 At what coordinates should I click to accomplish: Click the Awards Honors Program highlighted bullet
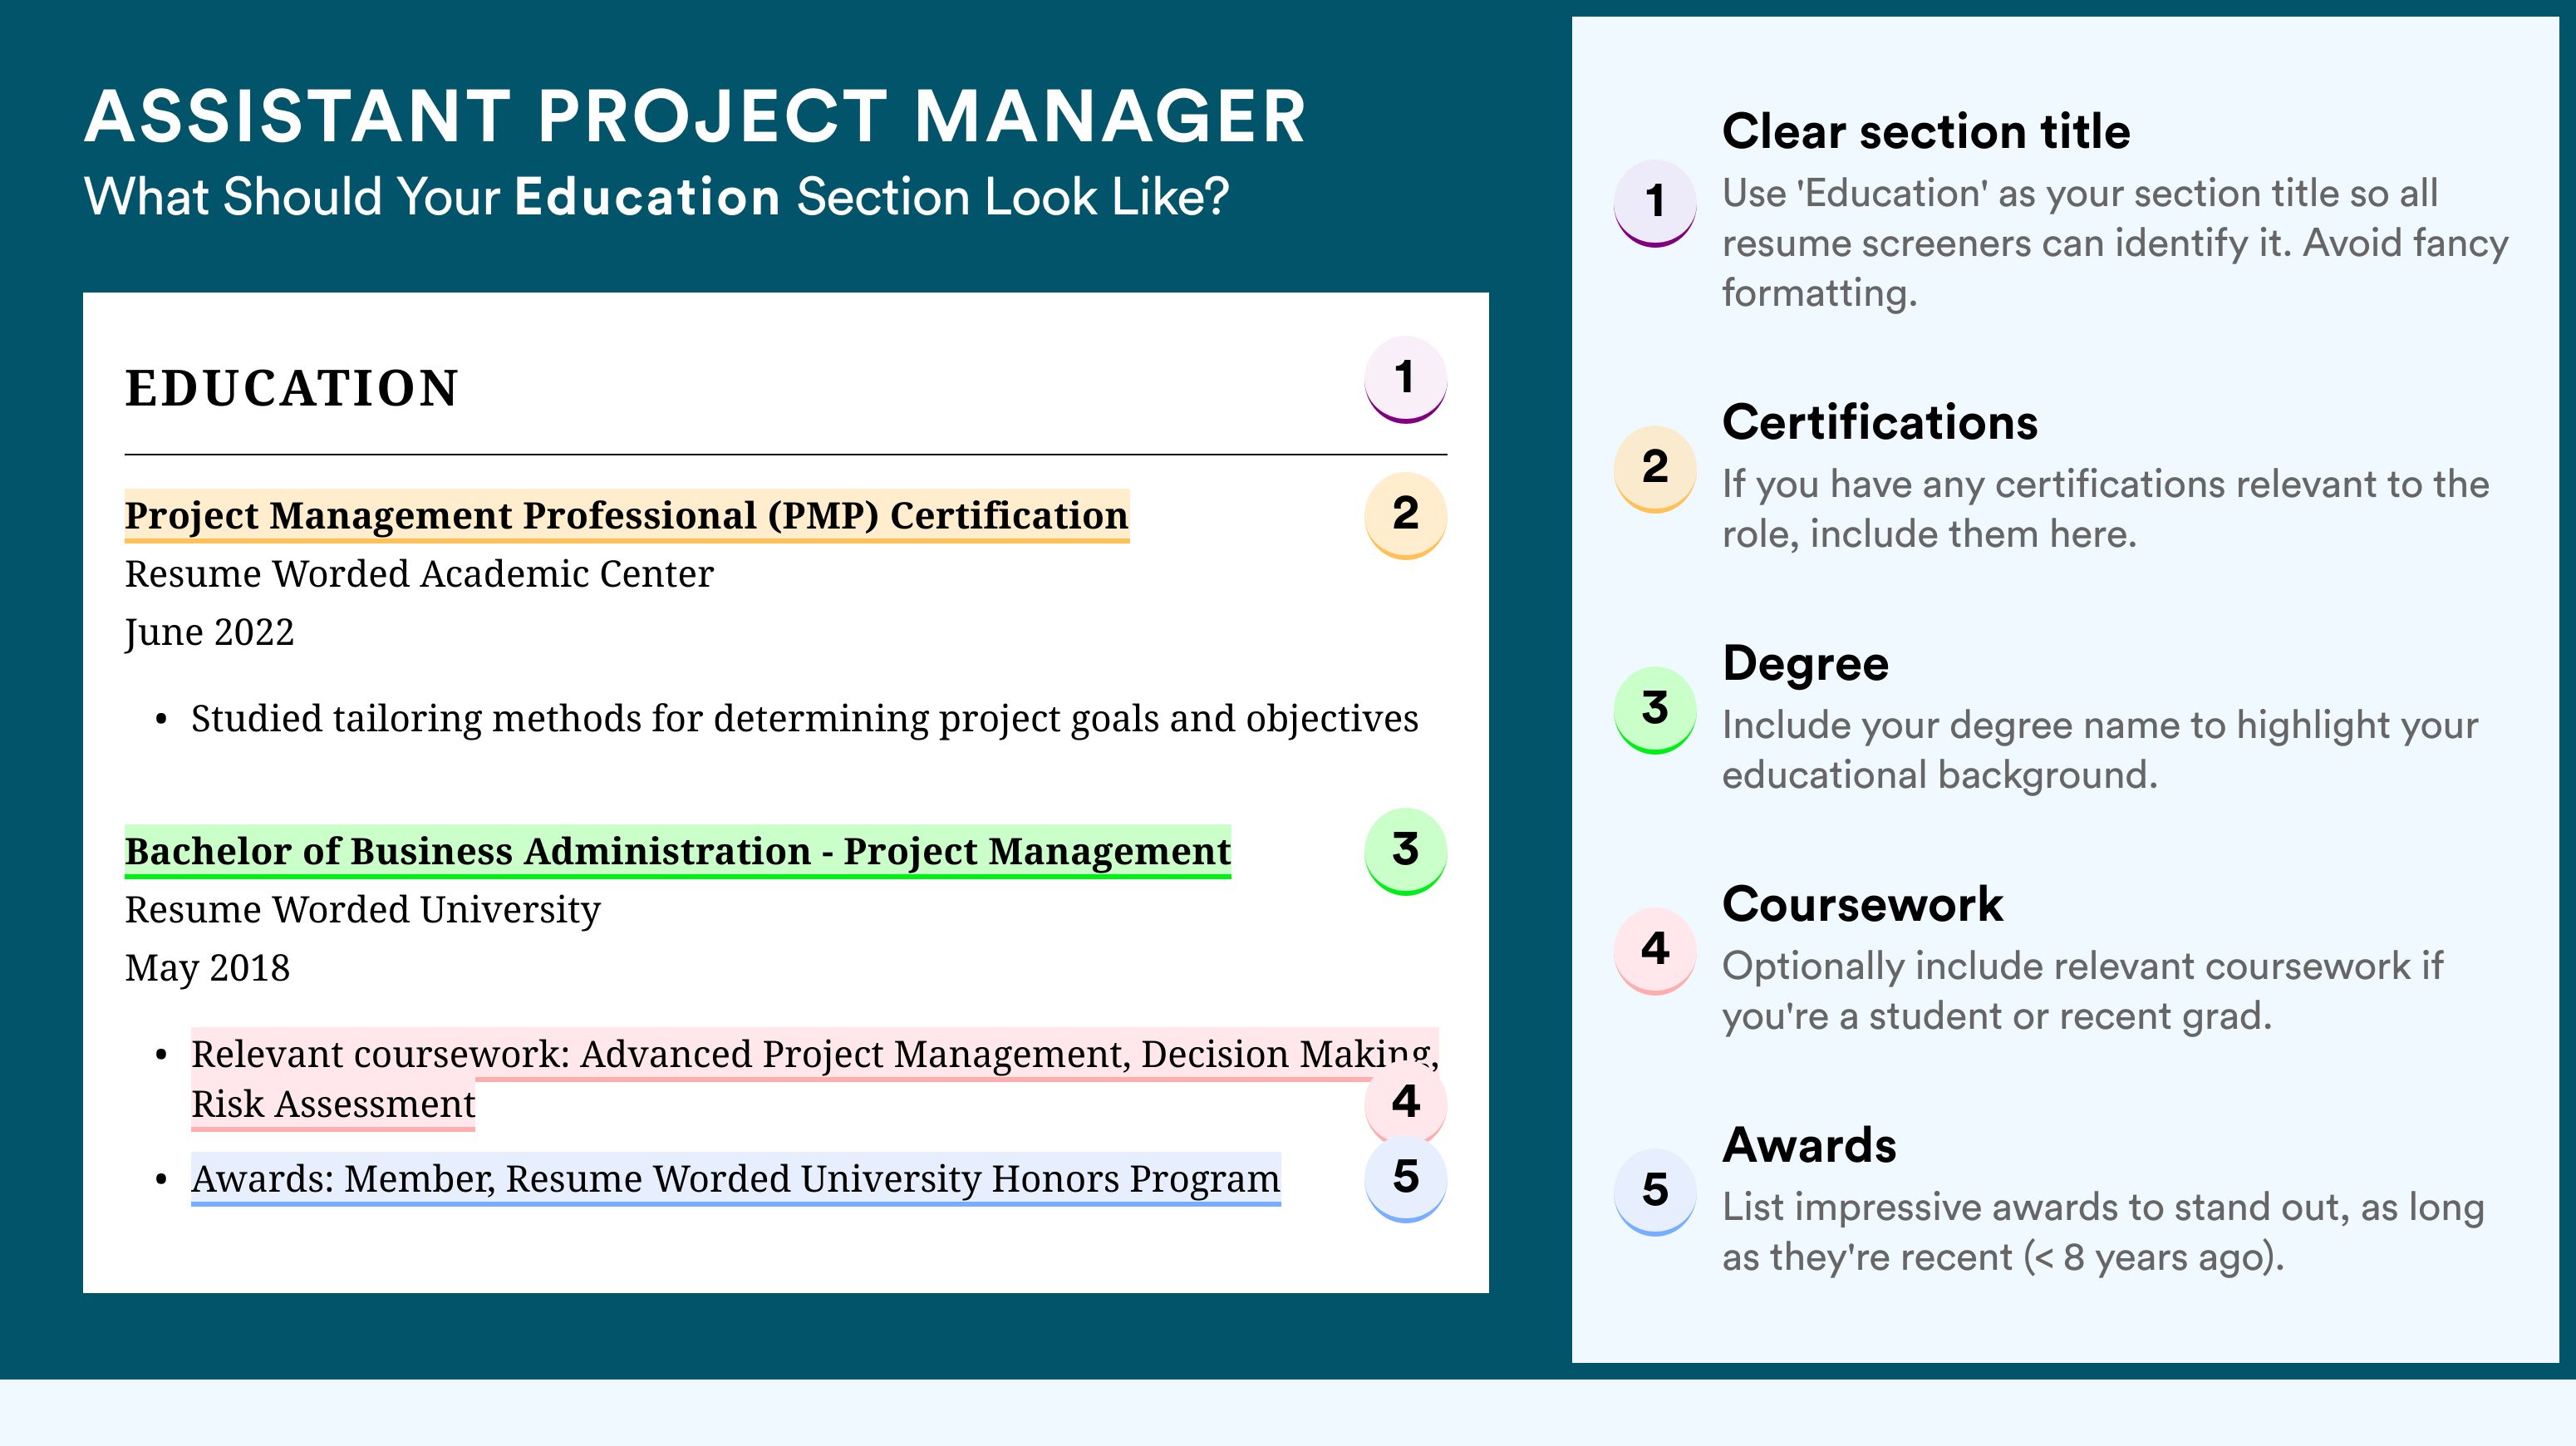pos(736,1179)
